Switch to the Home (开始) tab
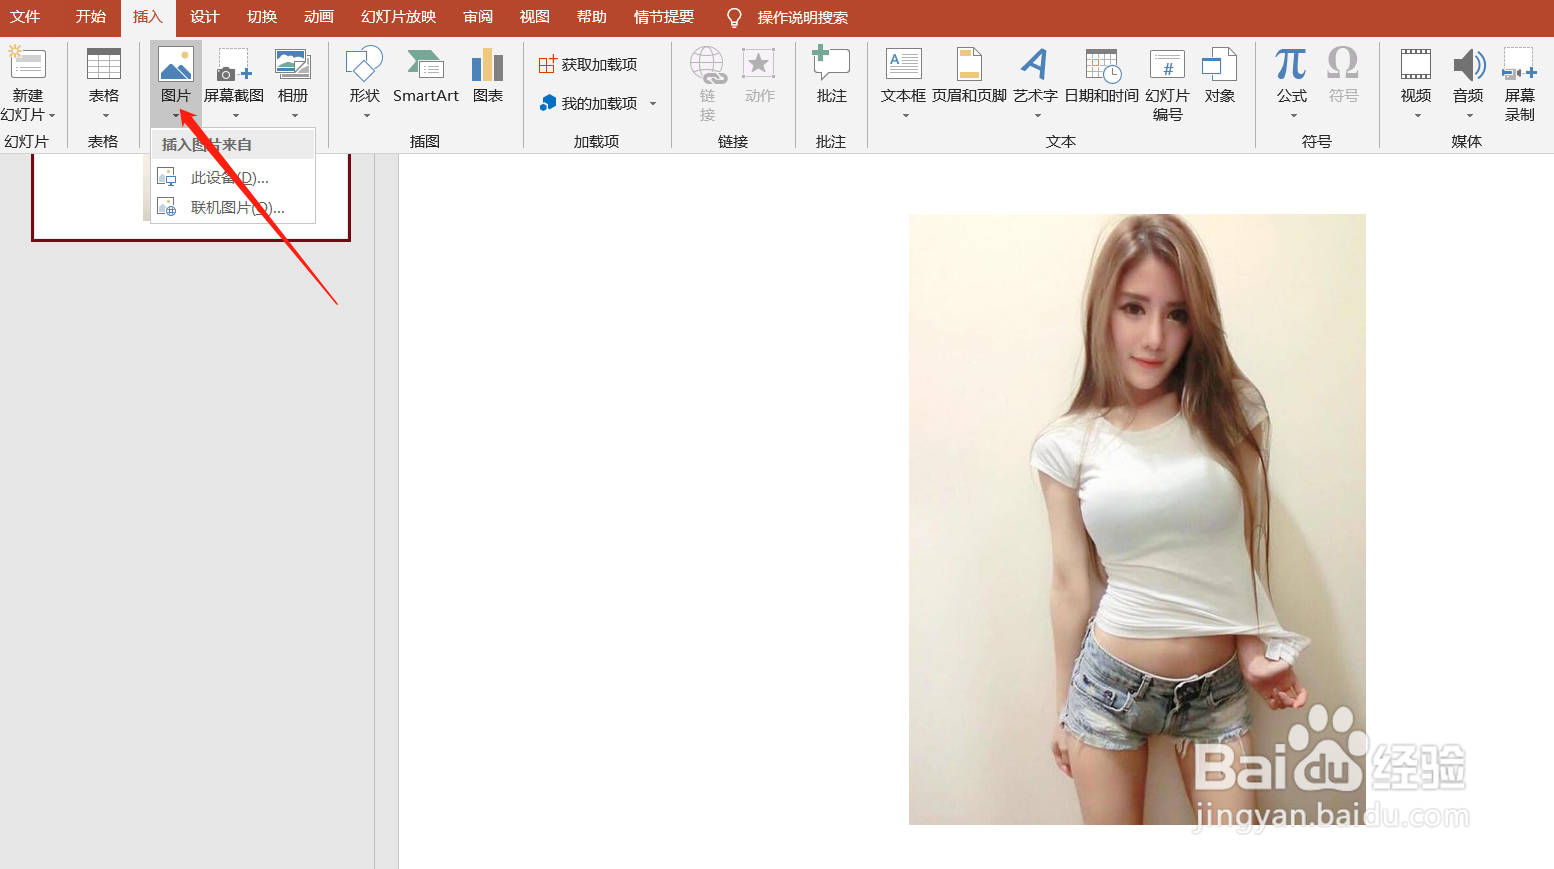This screenshot has height=869, width=1554. point(90,17)
